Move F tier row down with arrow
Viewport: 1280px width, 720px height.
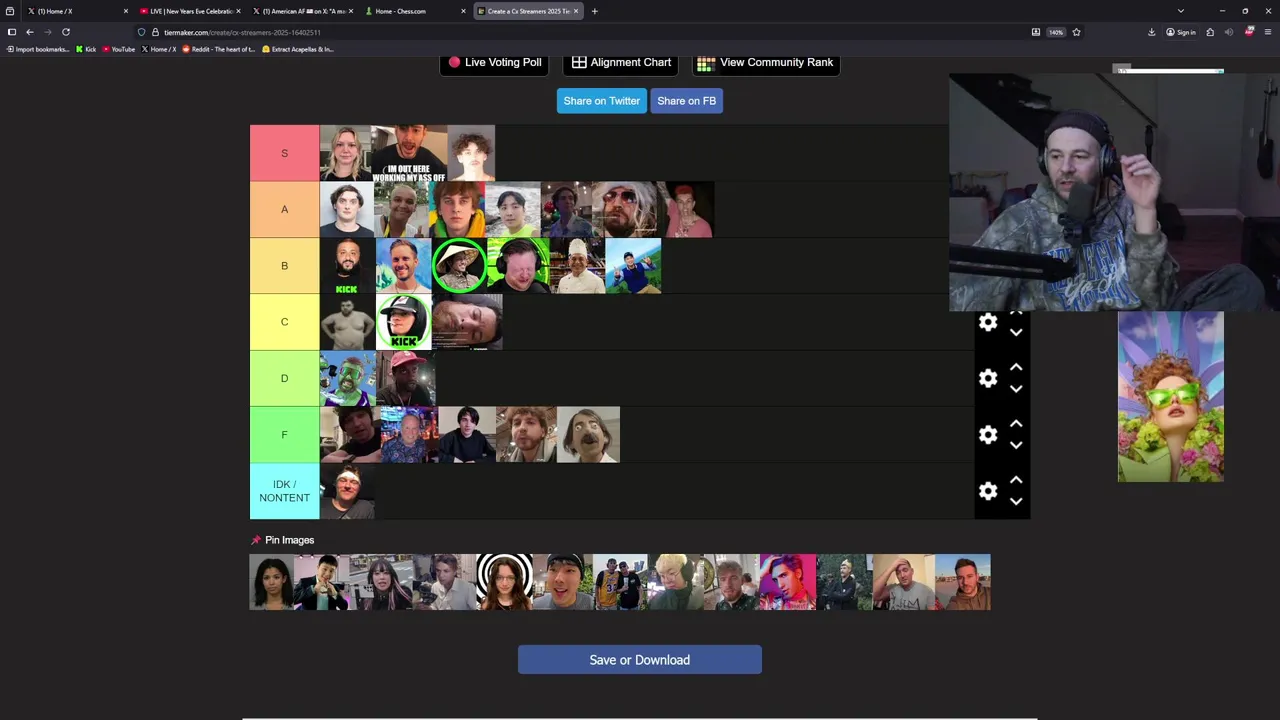1016,446
